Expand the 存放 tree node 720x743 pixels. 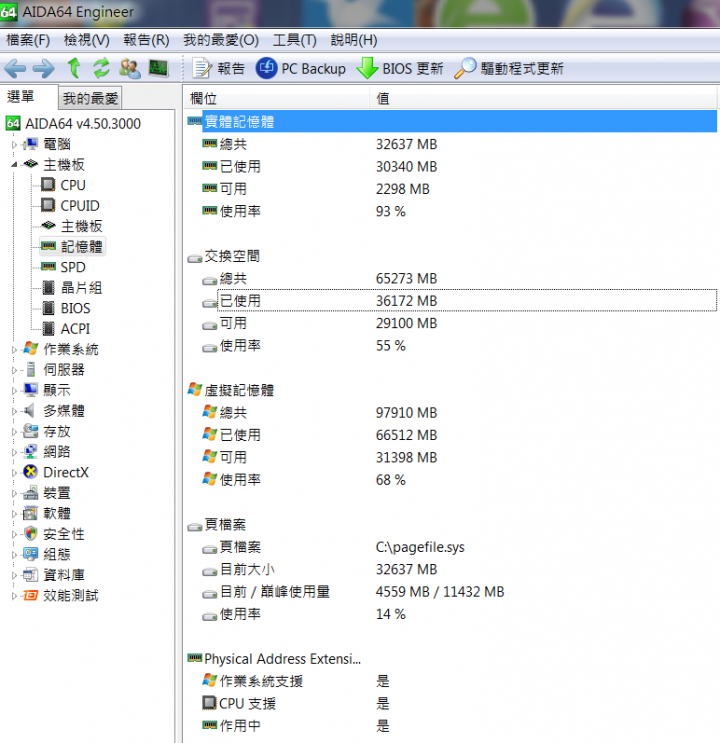[x=14, y=431]
